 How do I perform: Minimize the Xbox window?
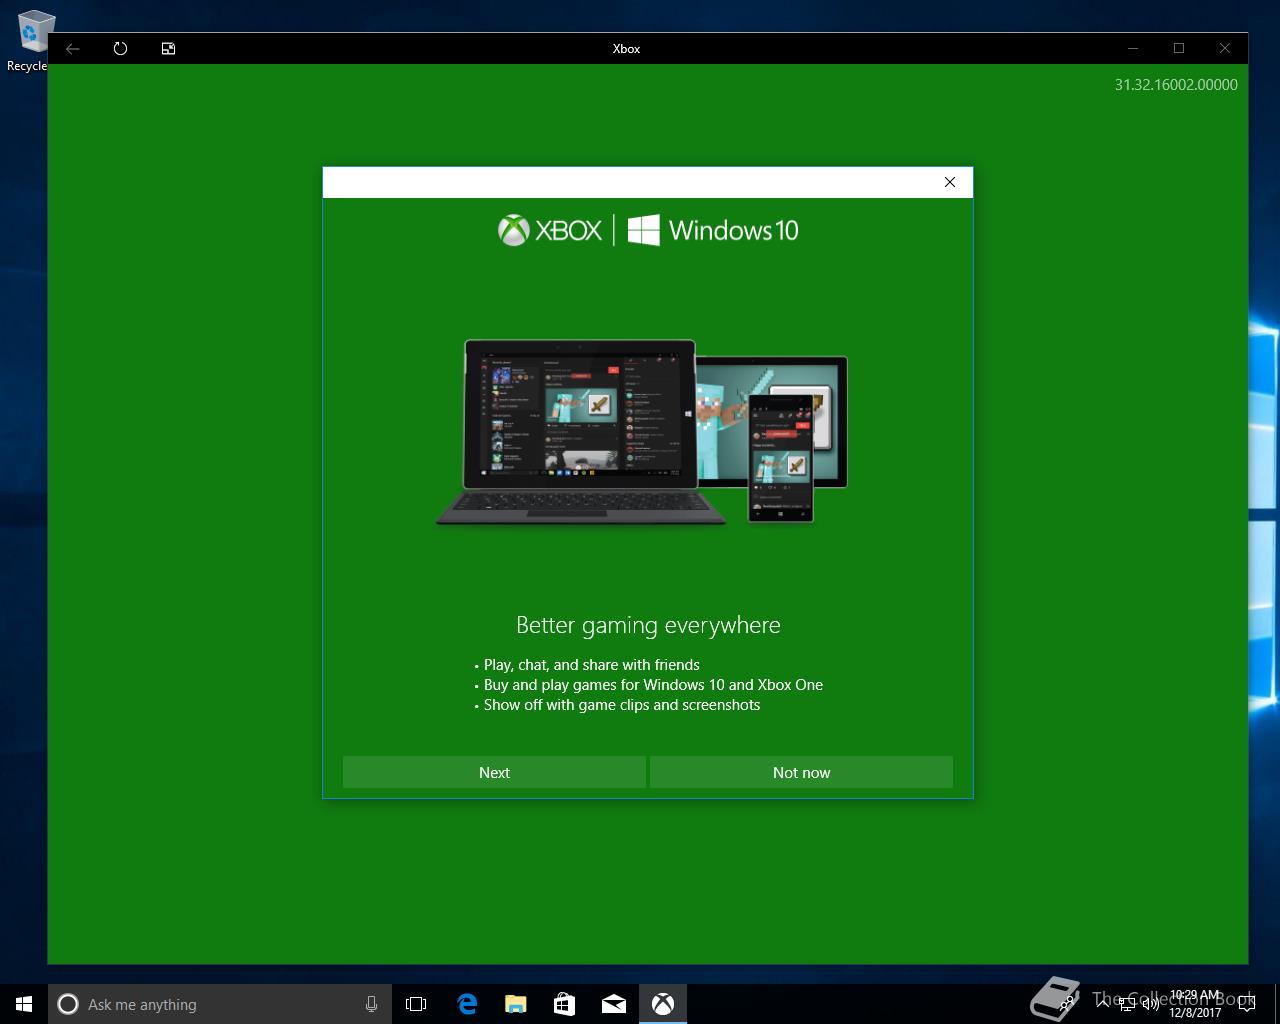tap(1133, 48)
